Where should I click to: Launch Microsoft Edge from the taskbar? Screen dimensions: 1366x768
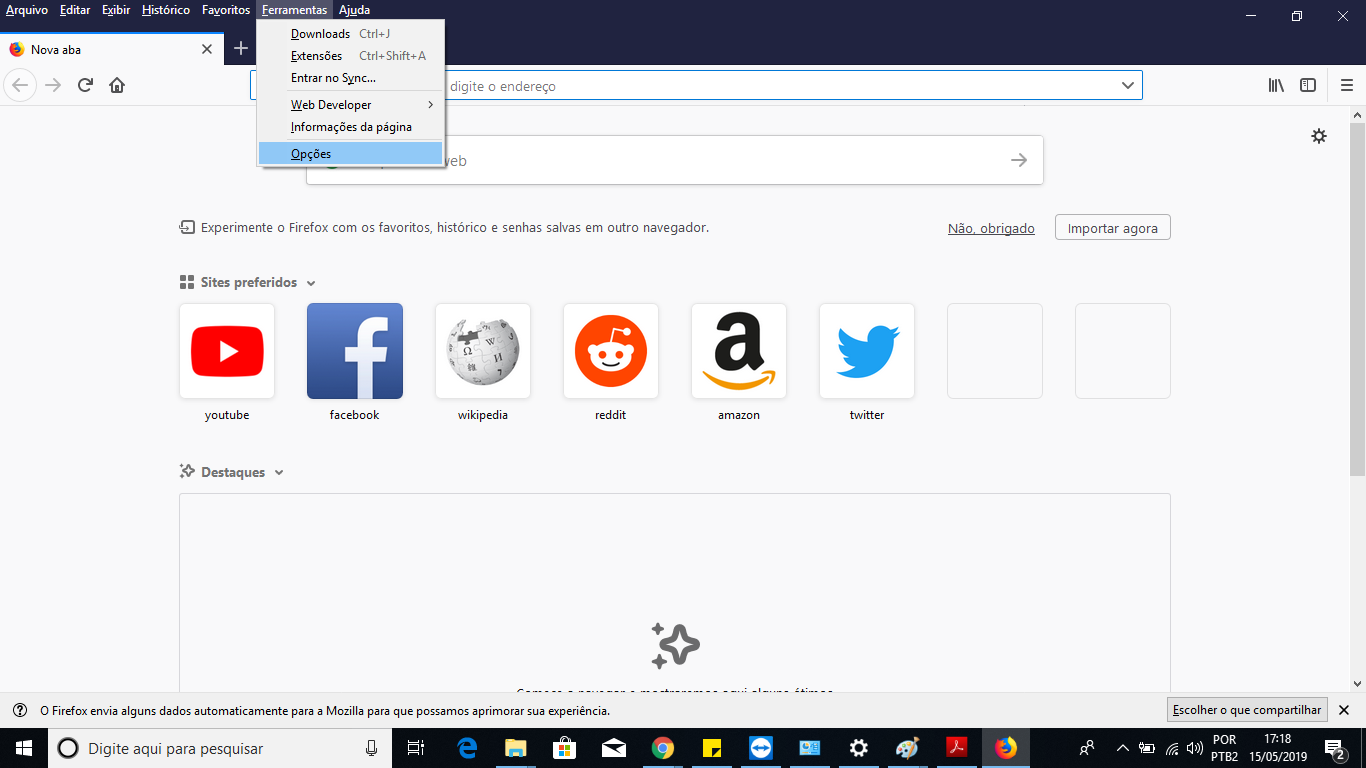click(467, 748)
